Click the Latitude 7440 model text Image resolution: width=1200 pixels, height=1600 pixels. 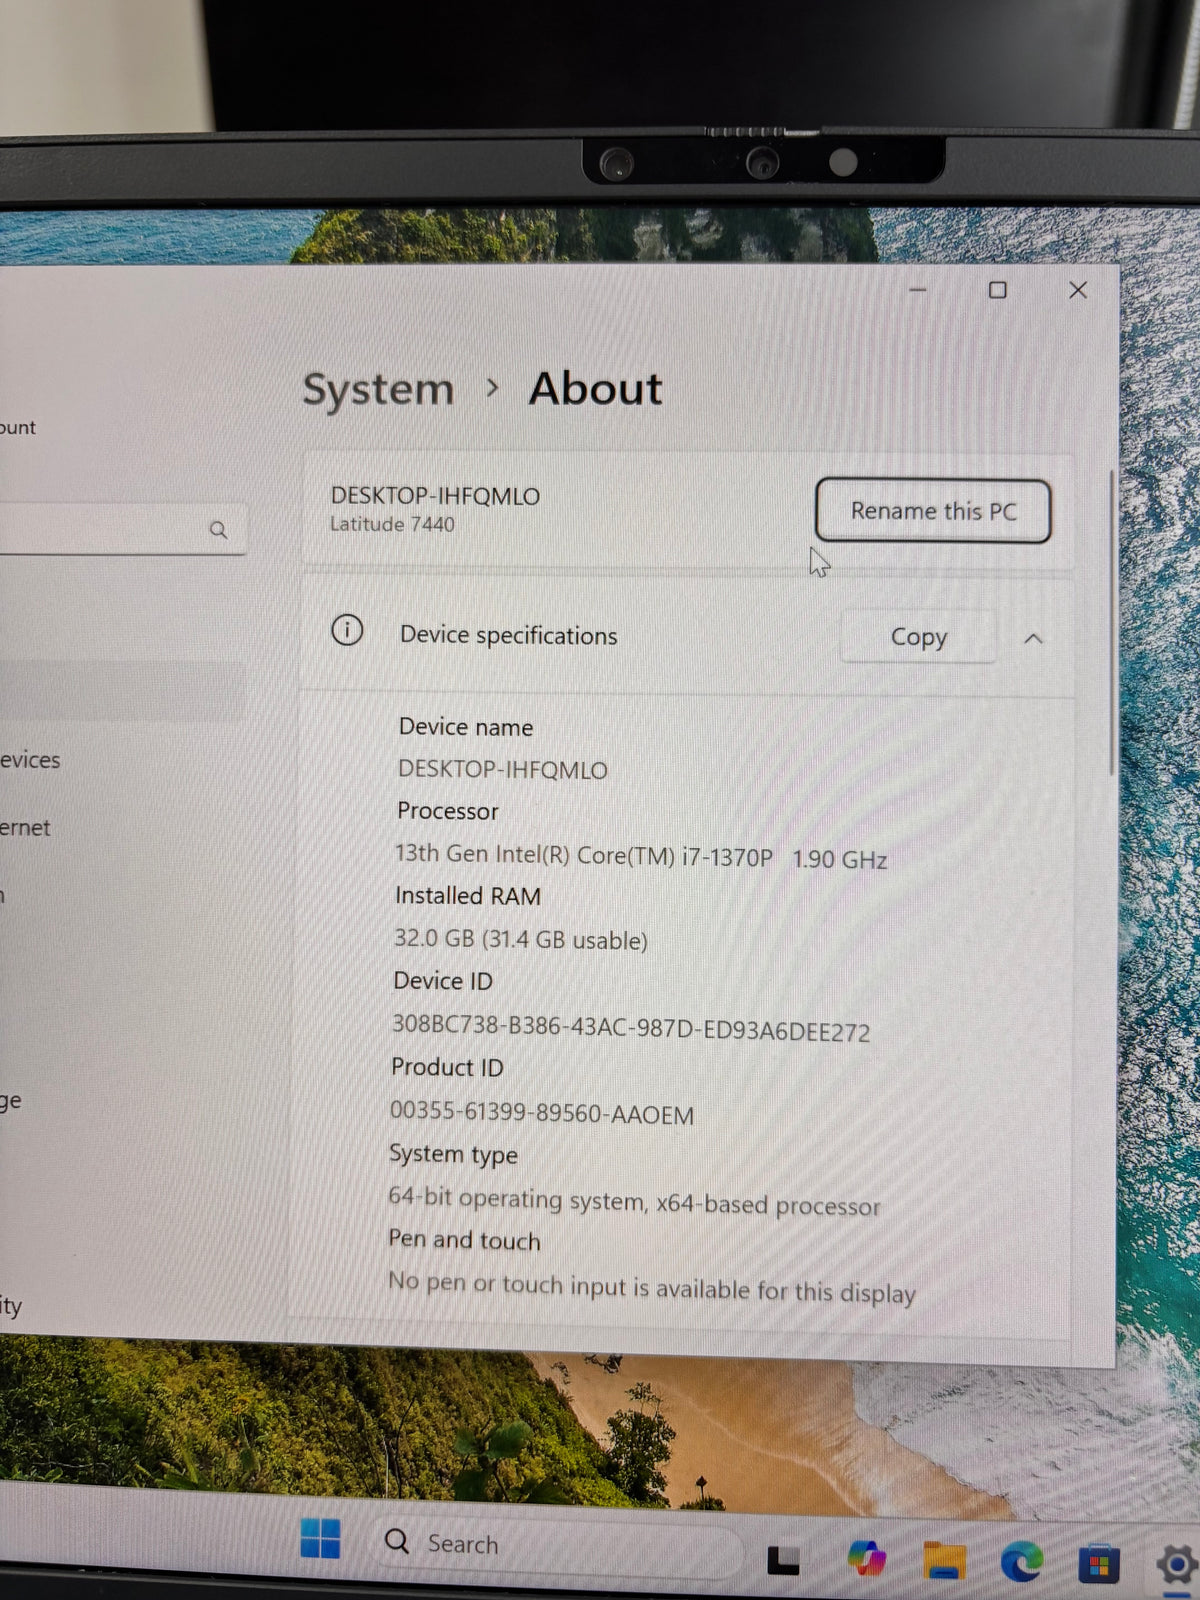click(x=392, y=524)
